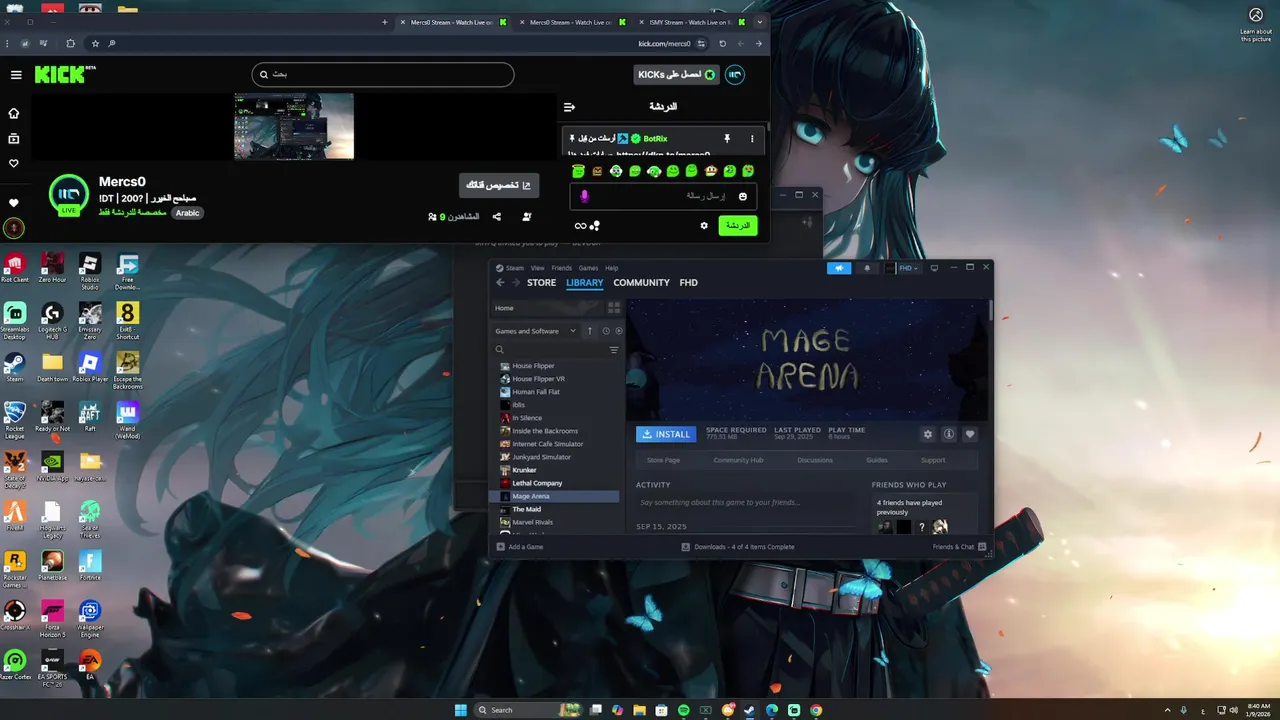
Task: Go back in Steam navigation
Action: click(501, 283)
